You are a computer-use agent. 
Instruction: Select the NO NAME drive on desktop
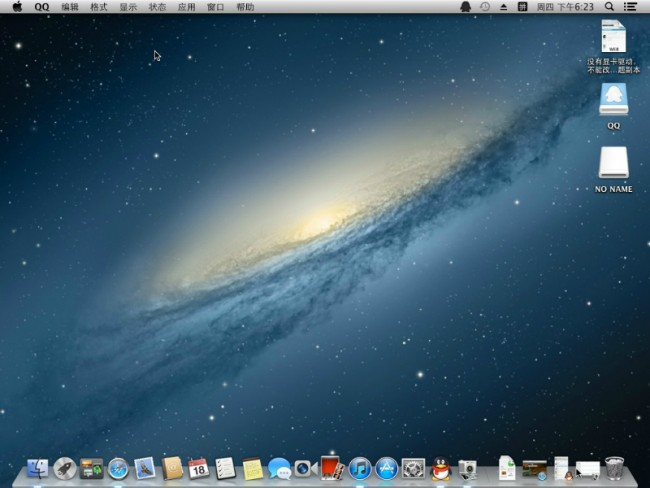click(x=613, y=164)
